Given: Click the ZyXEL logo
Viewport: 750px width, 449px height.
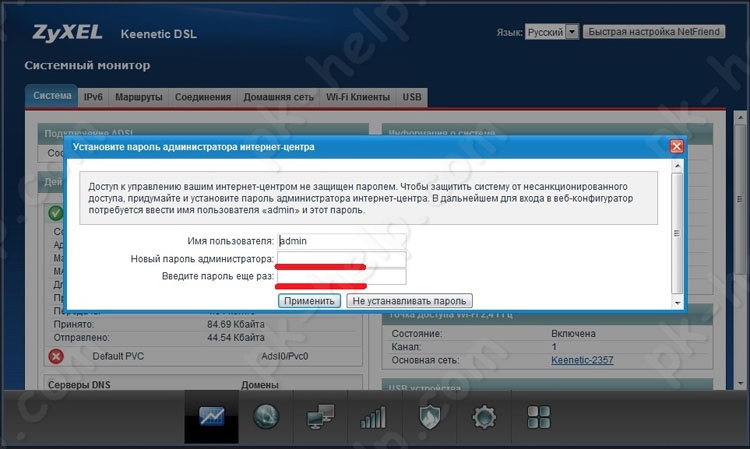Looking at the screenshot, I should (67, 33).
